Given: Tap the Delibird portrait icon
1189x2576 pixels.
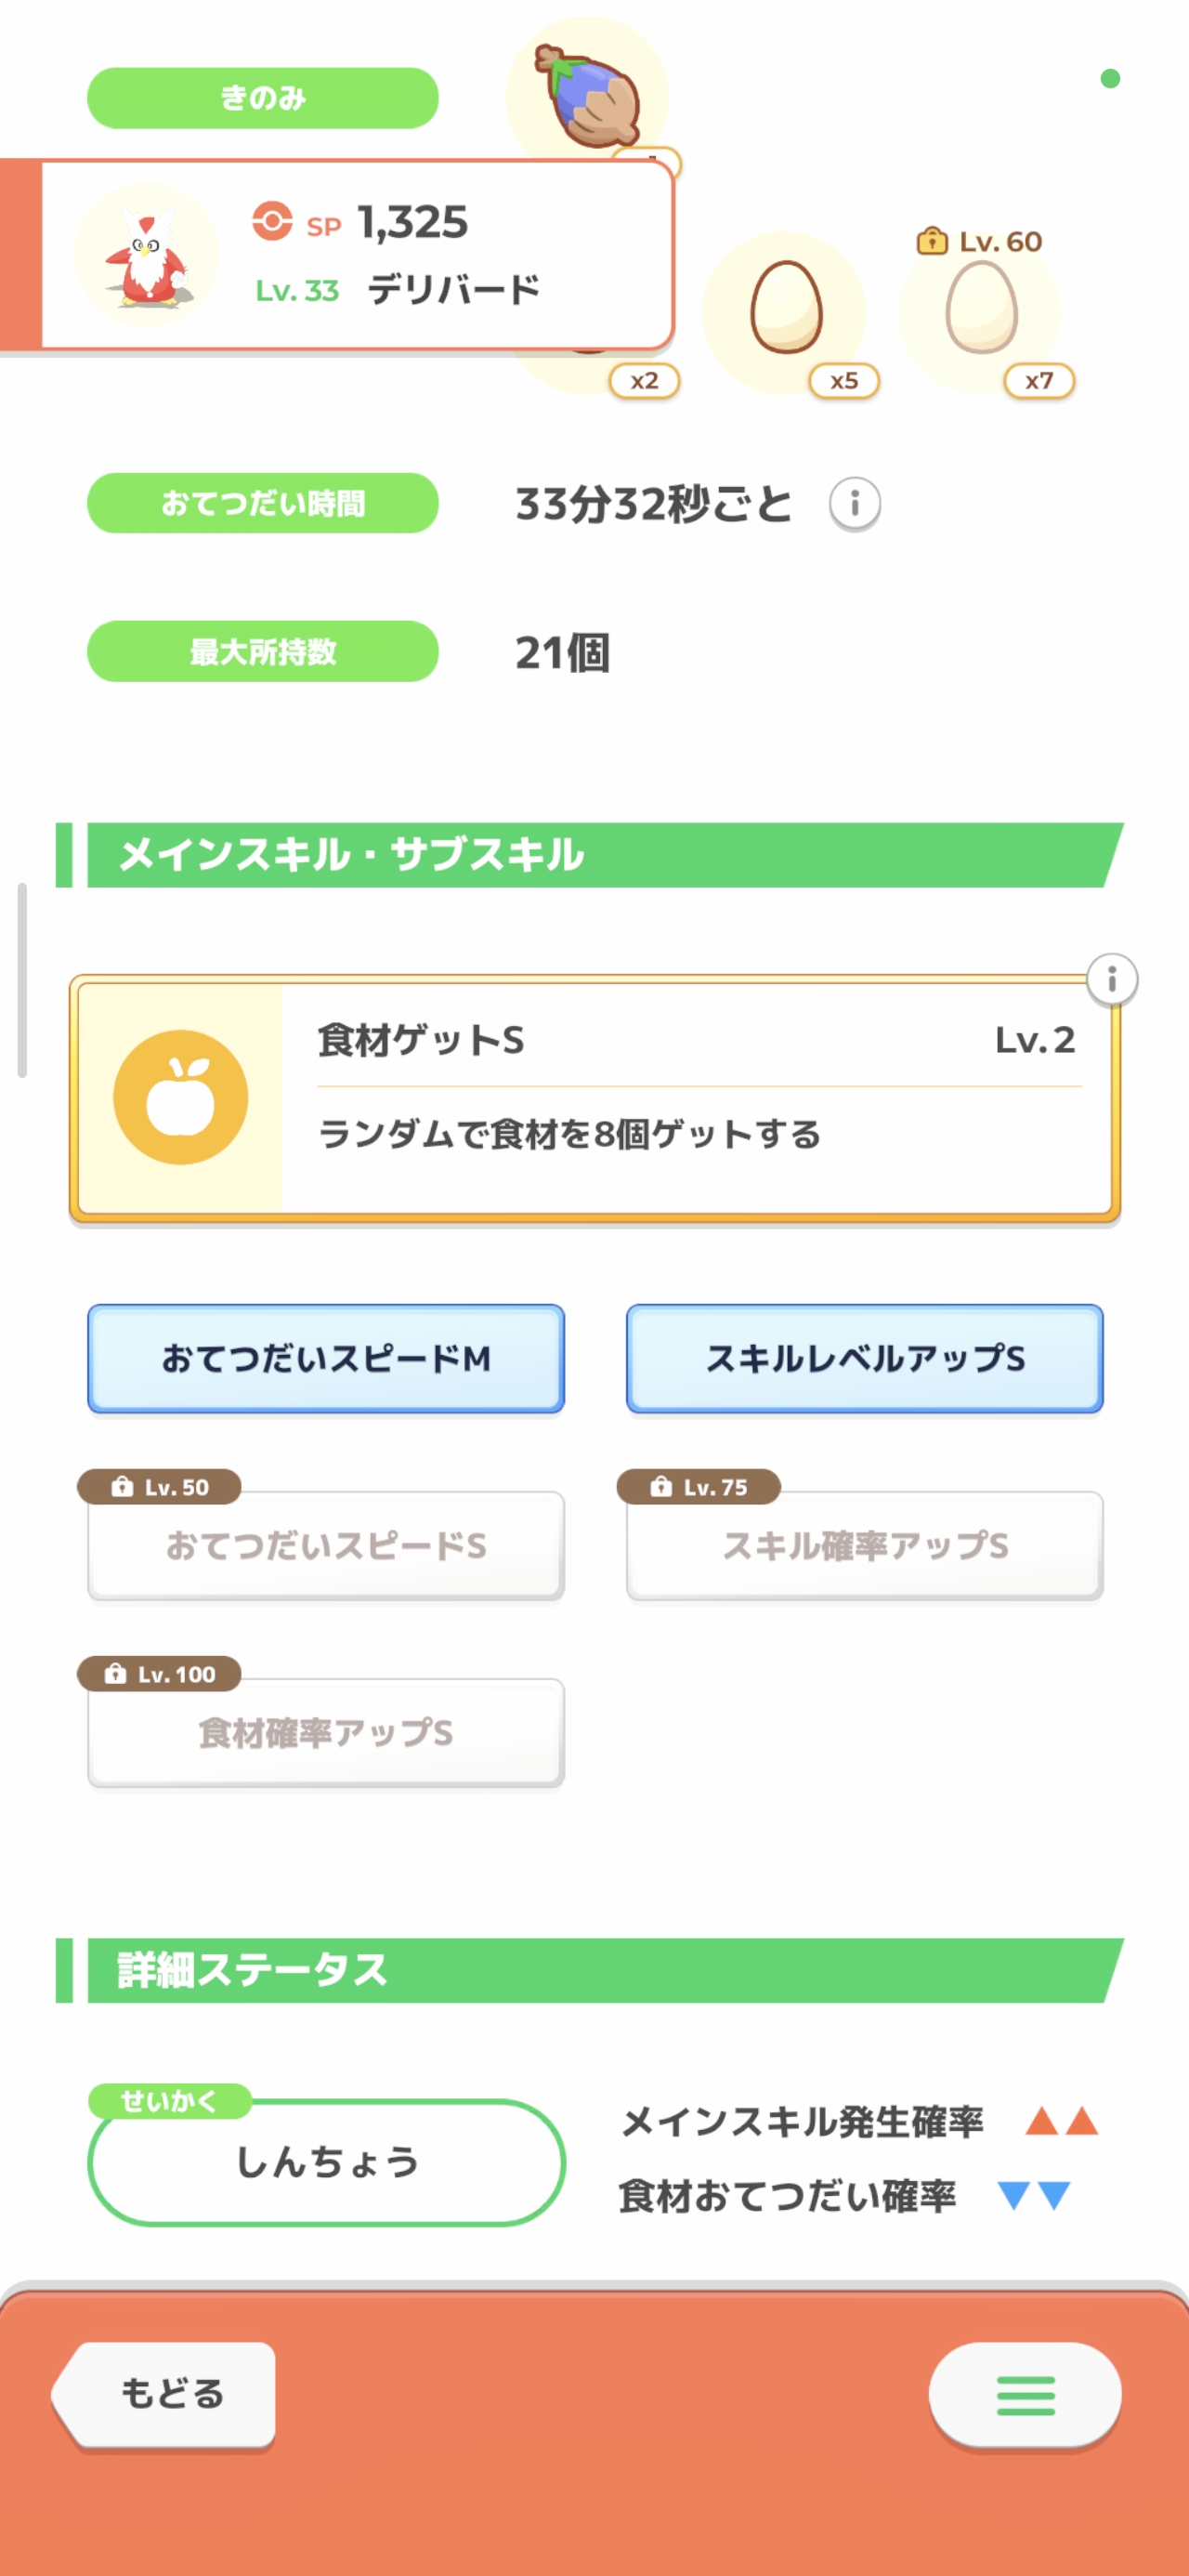Looking at the screenshot, I should [148, 255].
